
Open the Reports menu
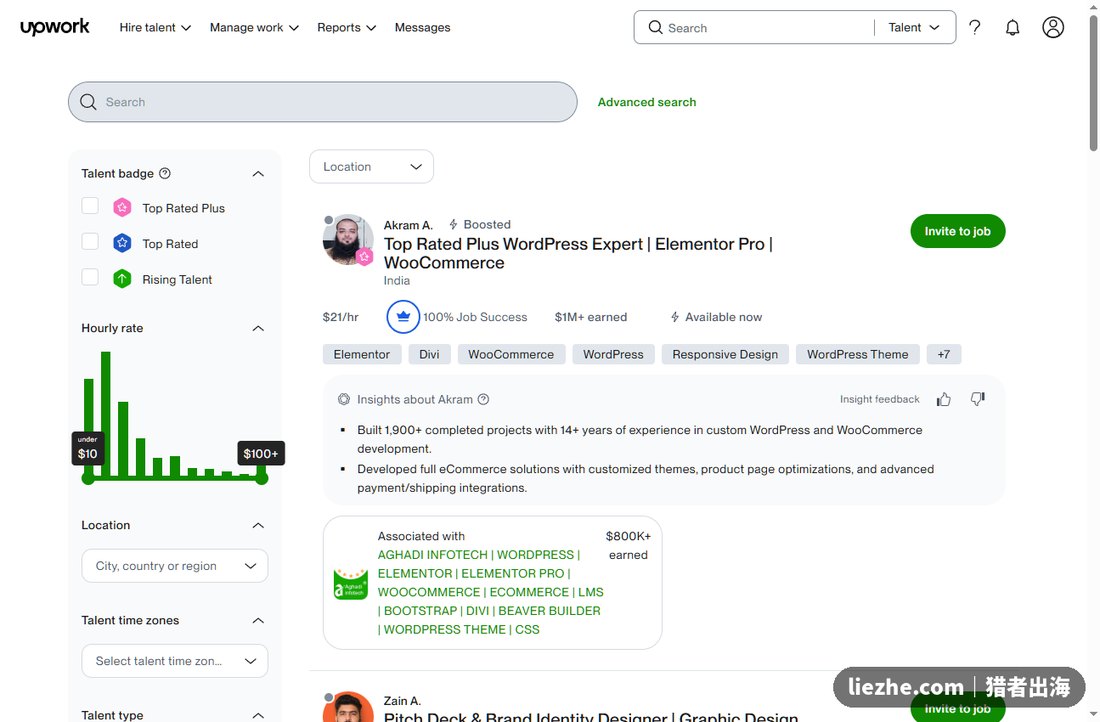tap(347, 27)
